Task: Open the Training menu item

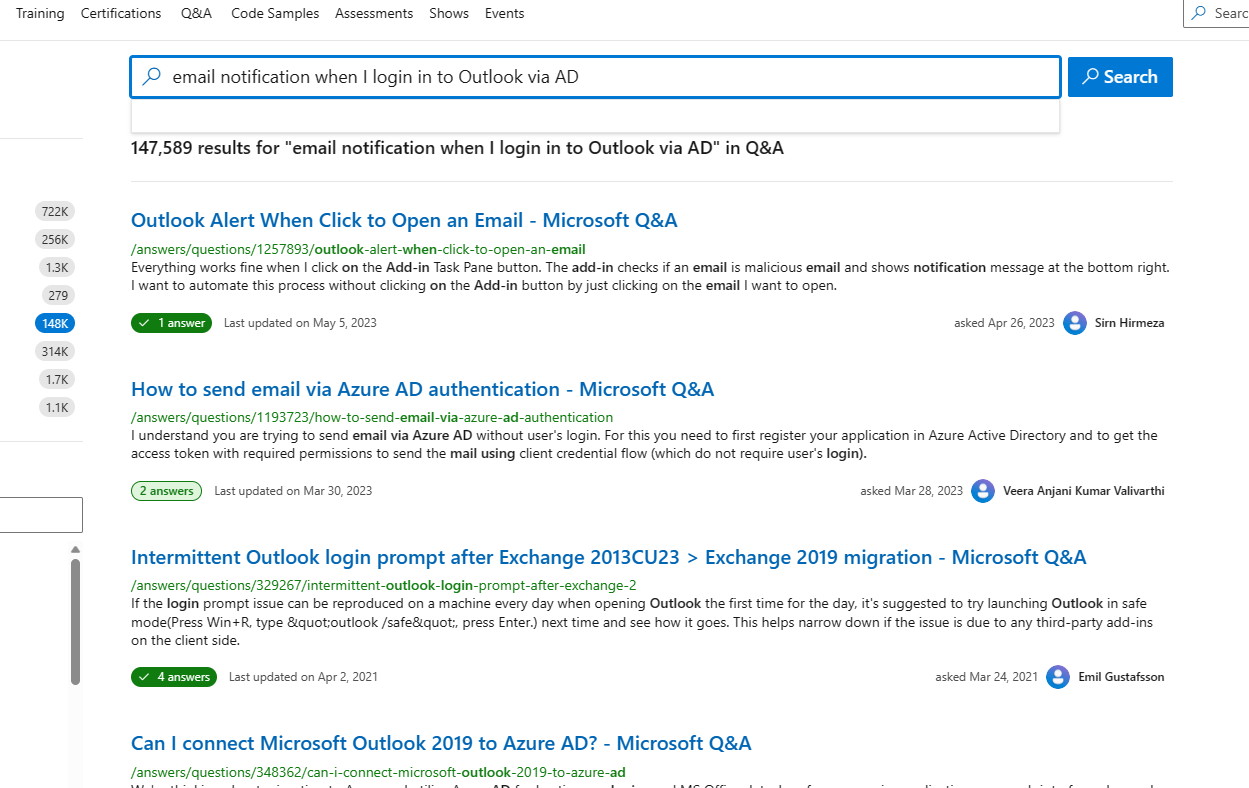Action: (x=40, y=13)
